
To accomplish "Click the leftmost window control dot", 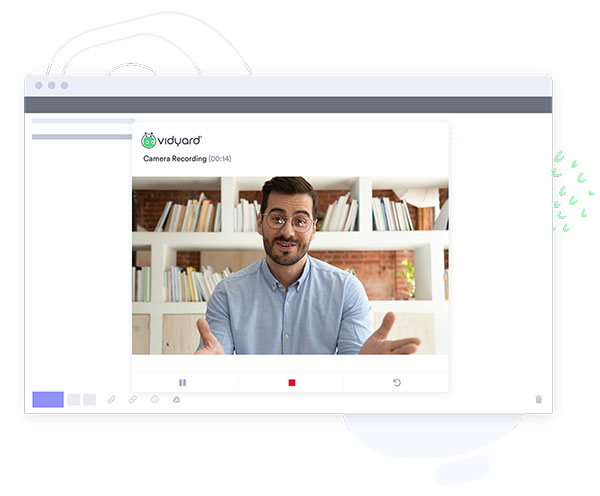I will tap(39, 86).
